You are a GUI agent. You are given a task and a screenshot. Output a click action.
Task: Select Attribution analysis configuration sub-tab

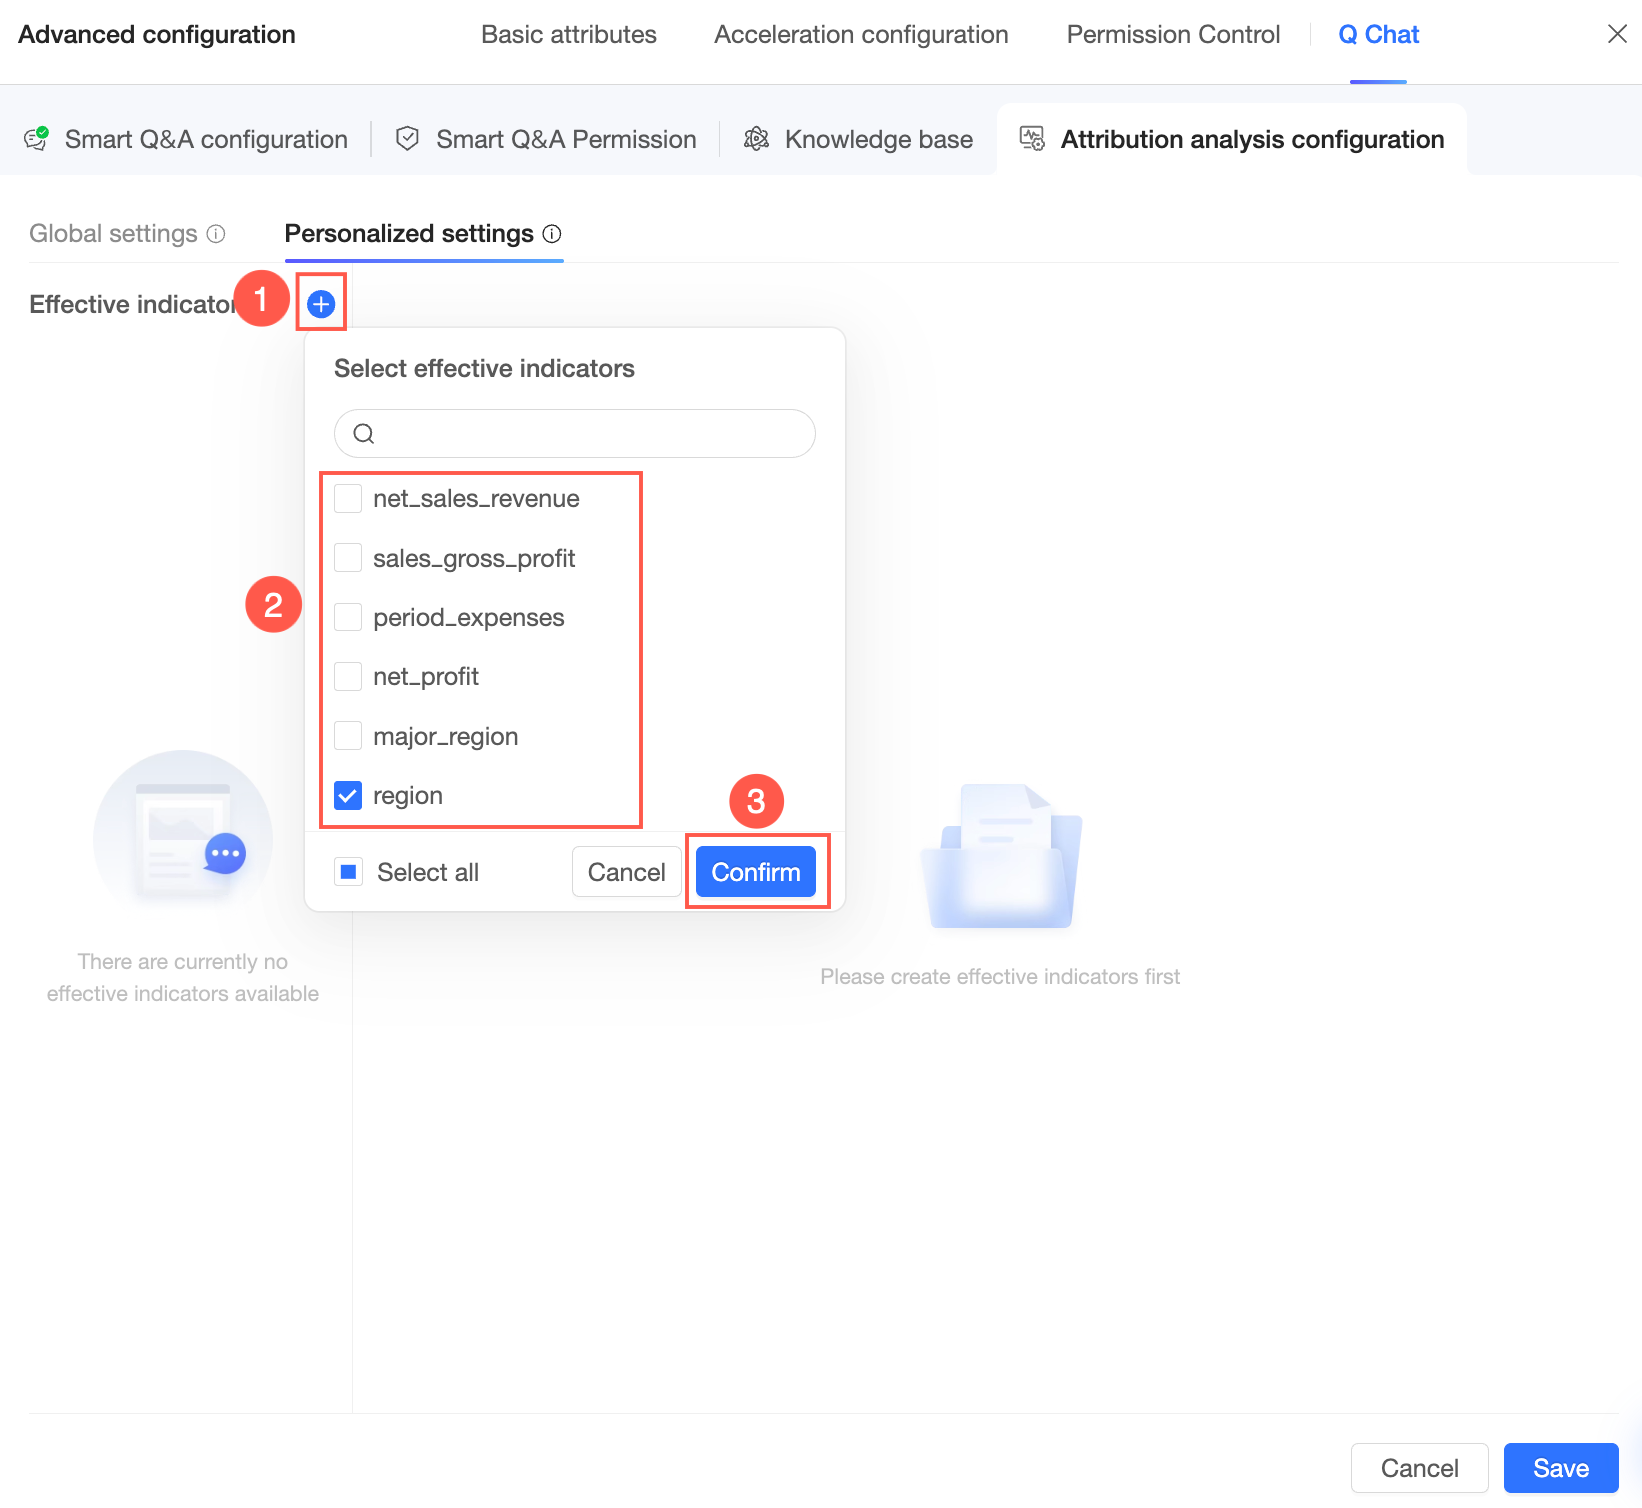[x=1232, y=139]
